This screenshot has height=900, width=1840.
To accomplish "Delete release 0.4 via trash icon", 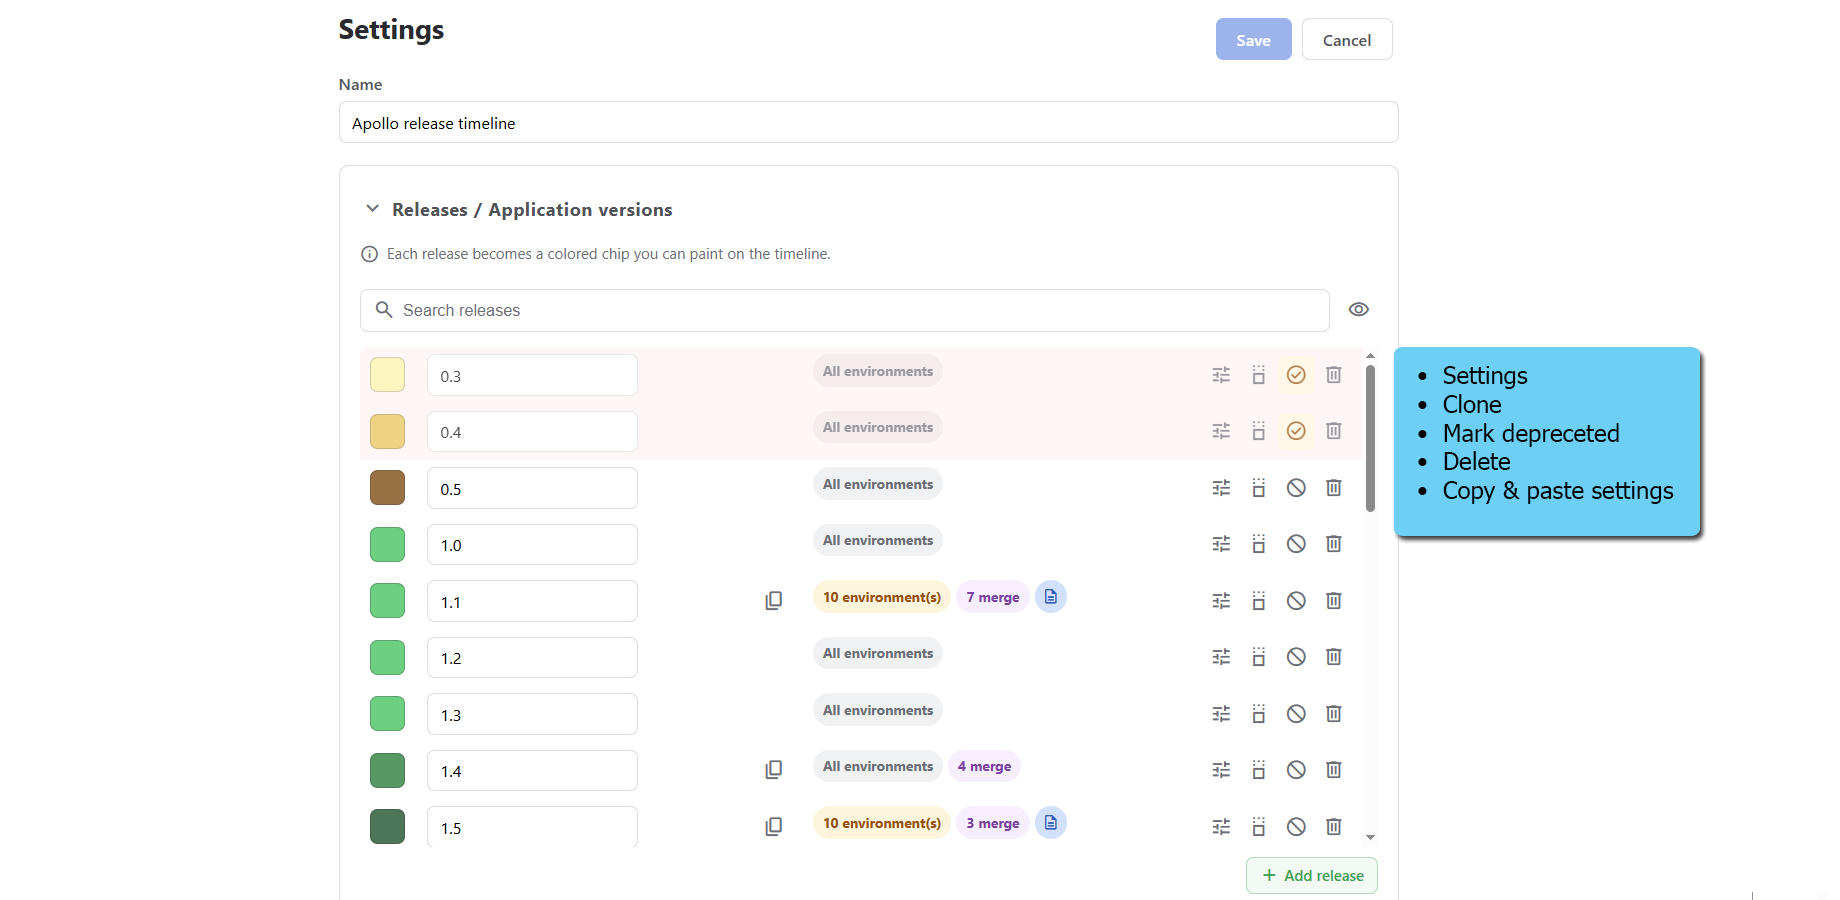I will pyautogui.click(x=1333, y=431).
